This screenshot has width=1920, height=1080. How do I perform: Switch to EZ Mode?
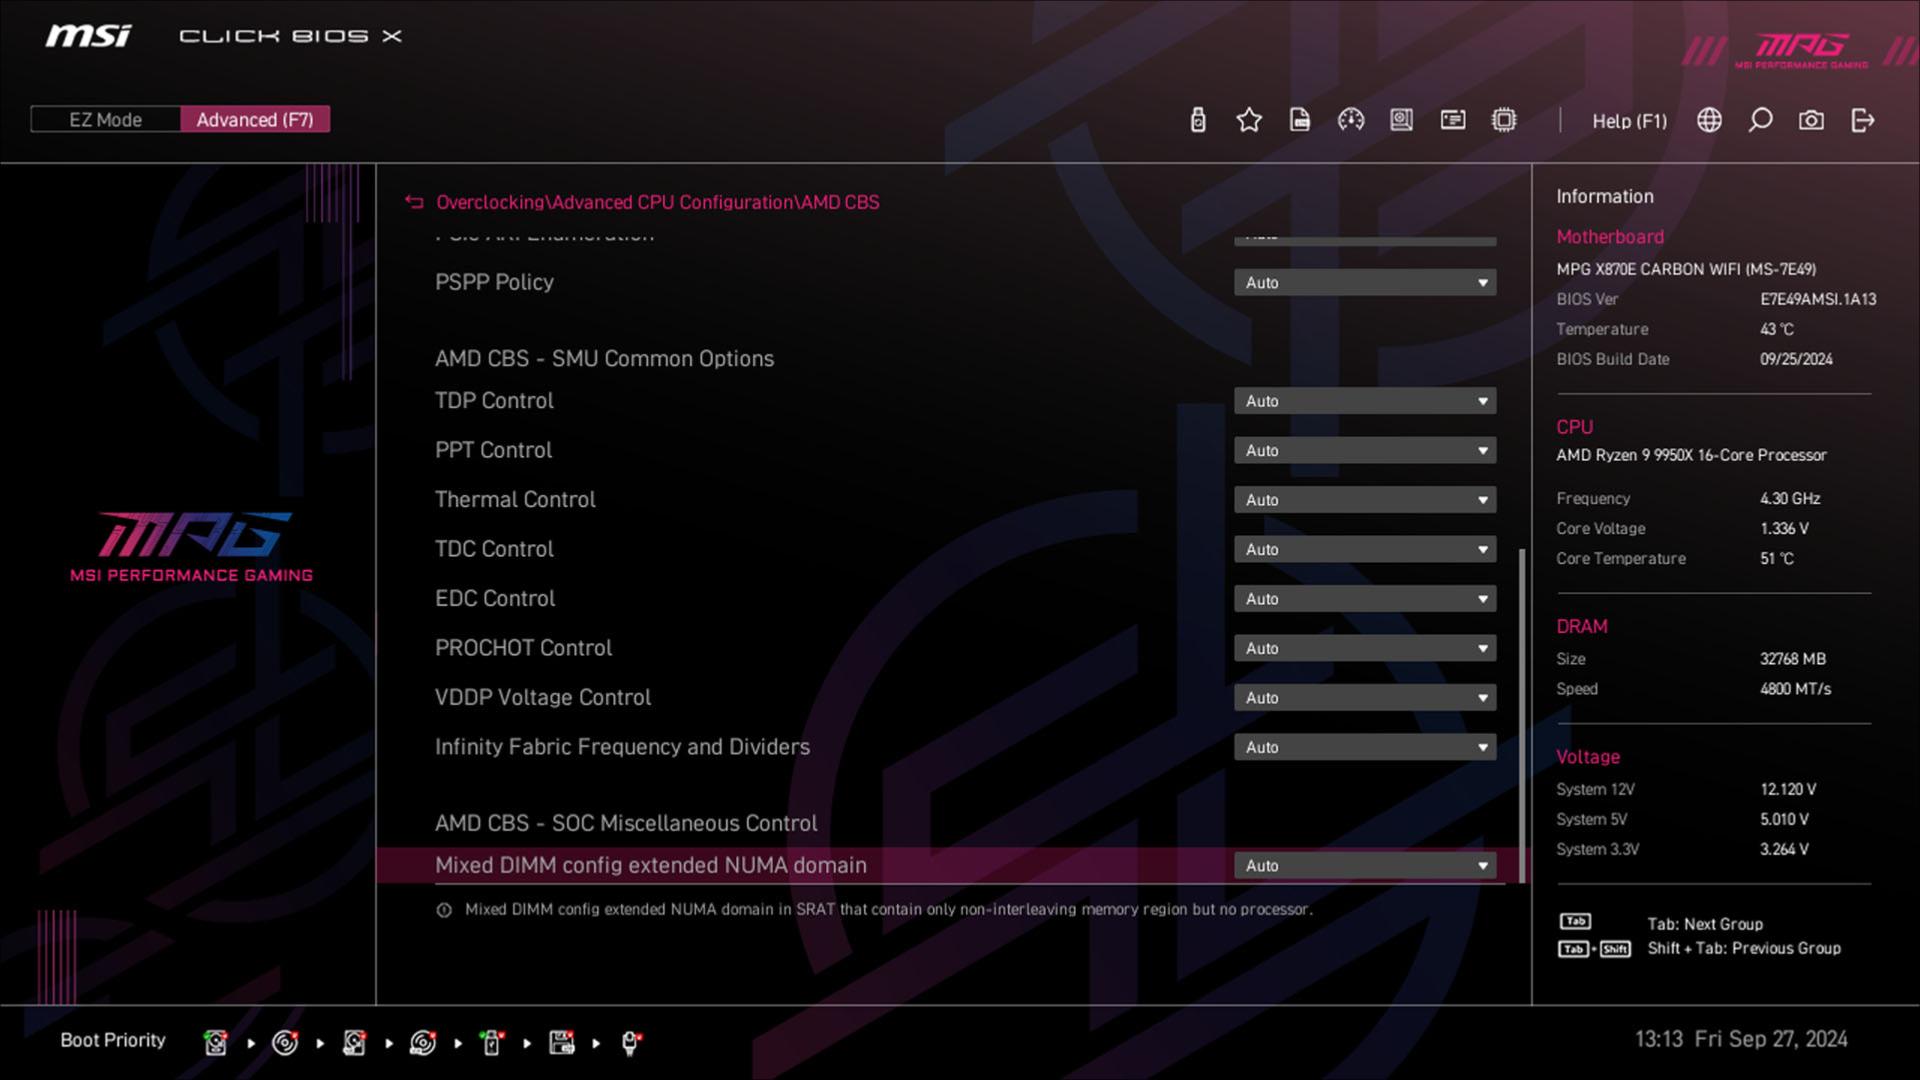click(x=106, y=120)
